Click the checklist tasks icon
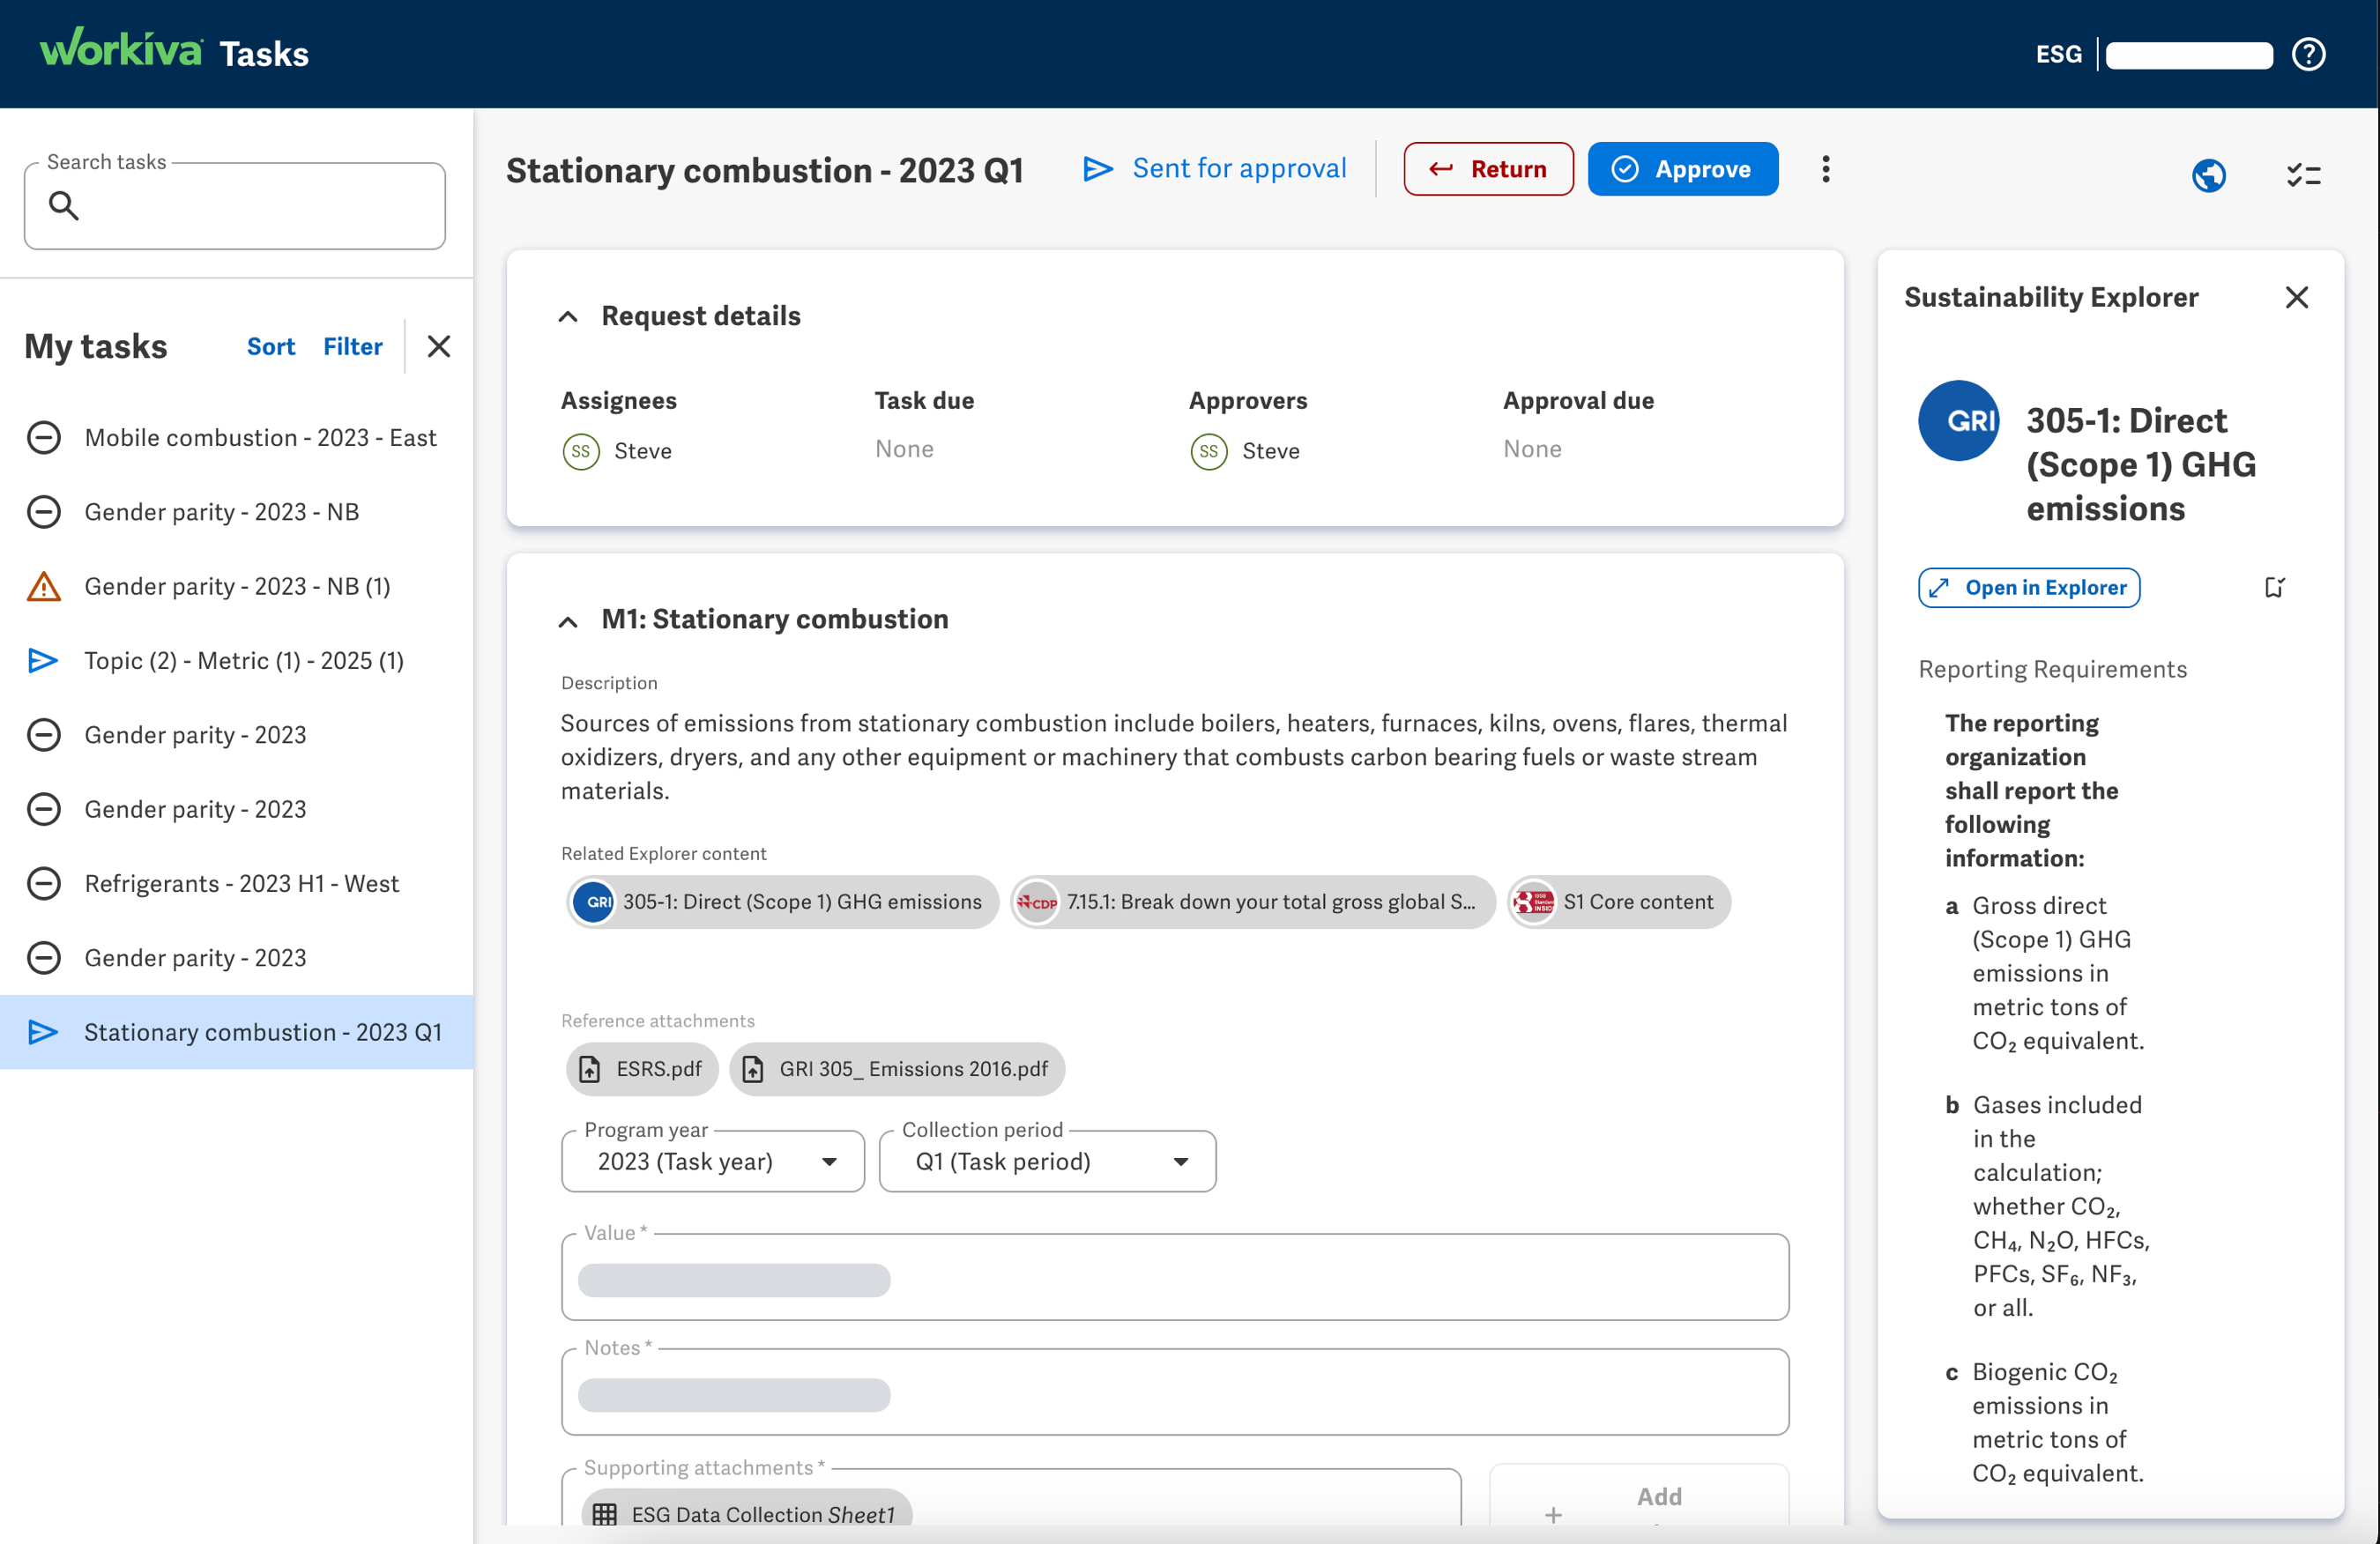Image resolution: width=2380 pixels, height=1544 pixels. [x=2304, y=175]
